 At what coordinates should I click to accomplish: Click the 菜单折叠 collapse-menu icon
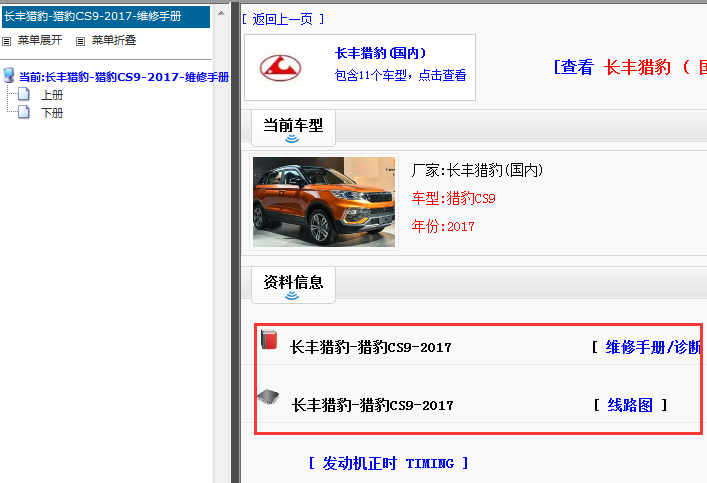(x=80, y=41)
